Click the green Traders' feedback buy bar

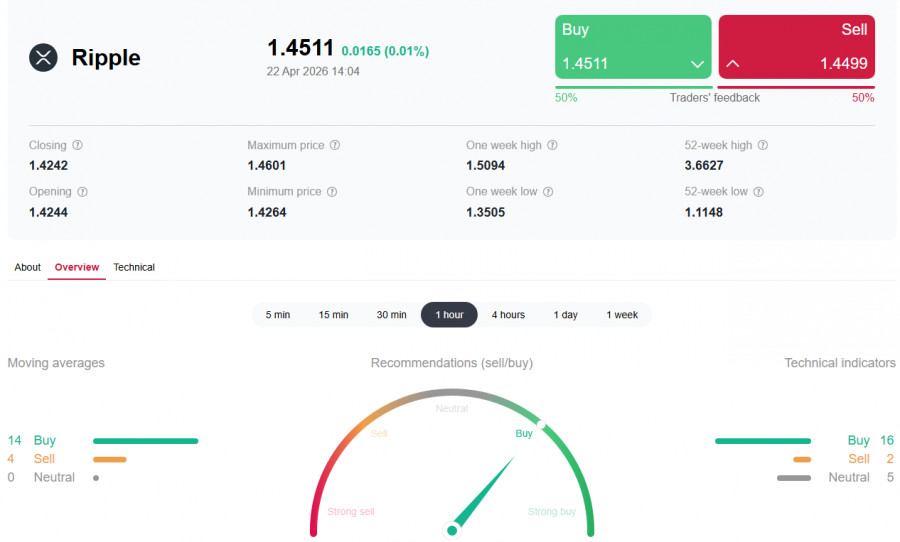coord(634,87)
